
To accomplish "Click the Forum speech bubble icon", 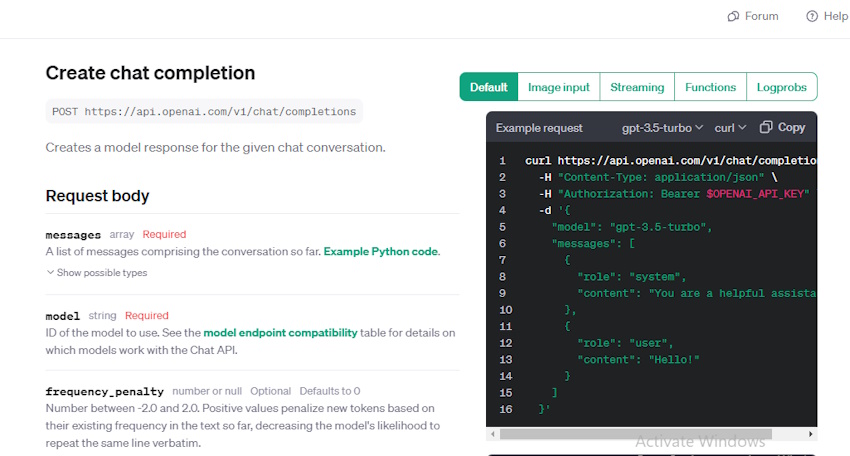I will point(733,16).
